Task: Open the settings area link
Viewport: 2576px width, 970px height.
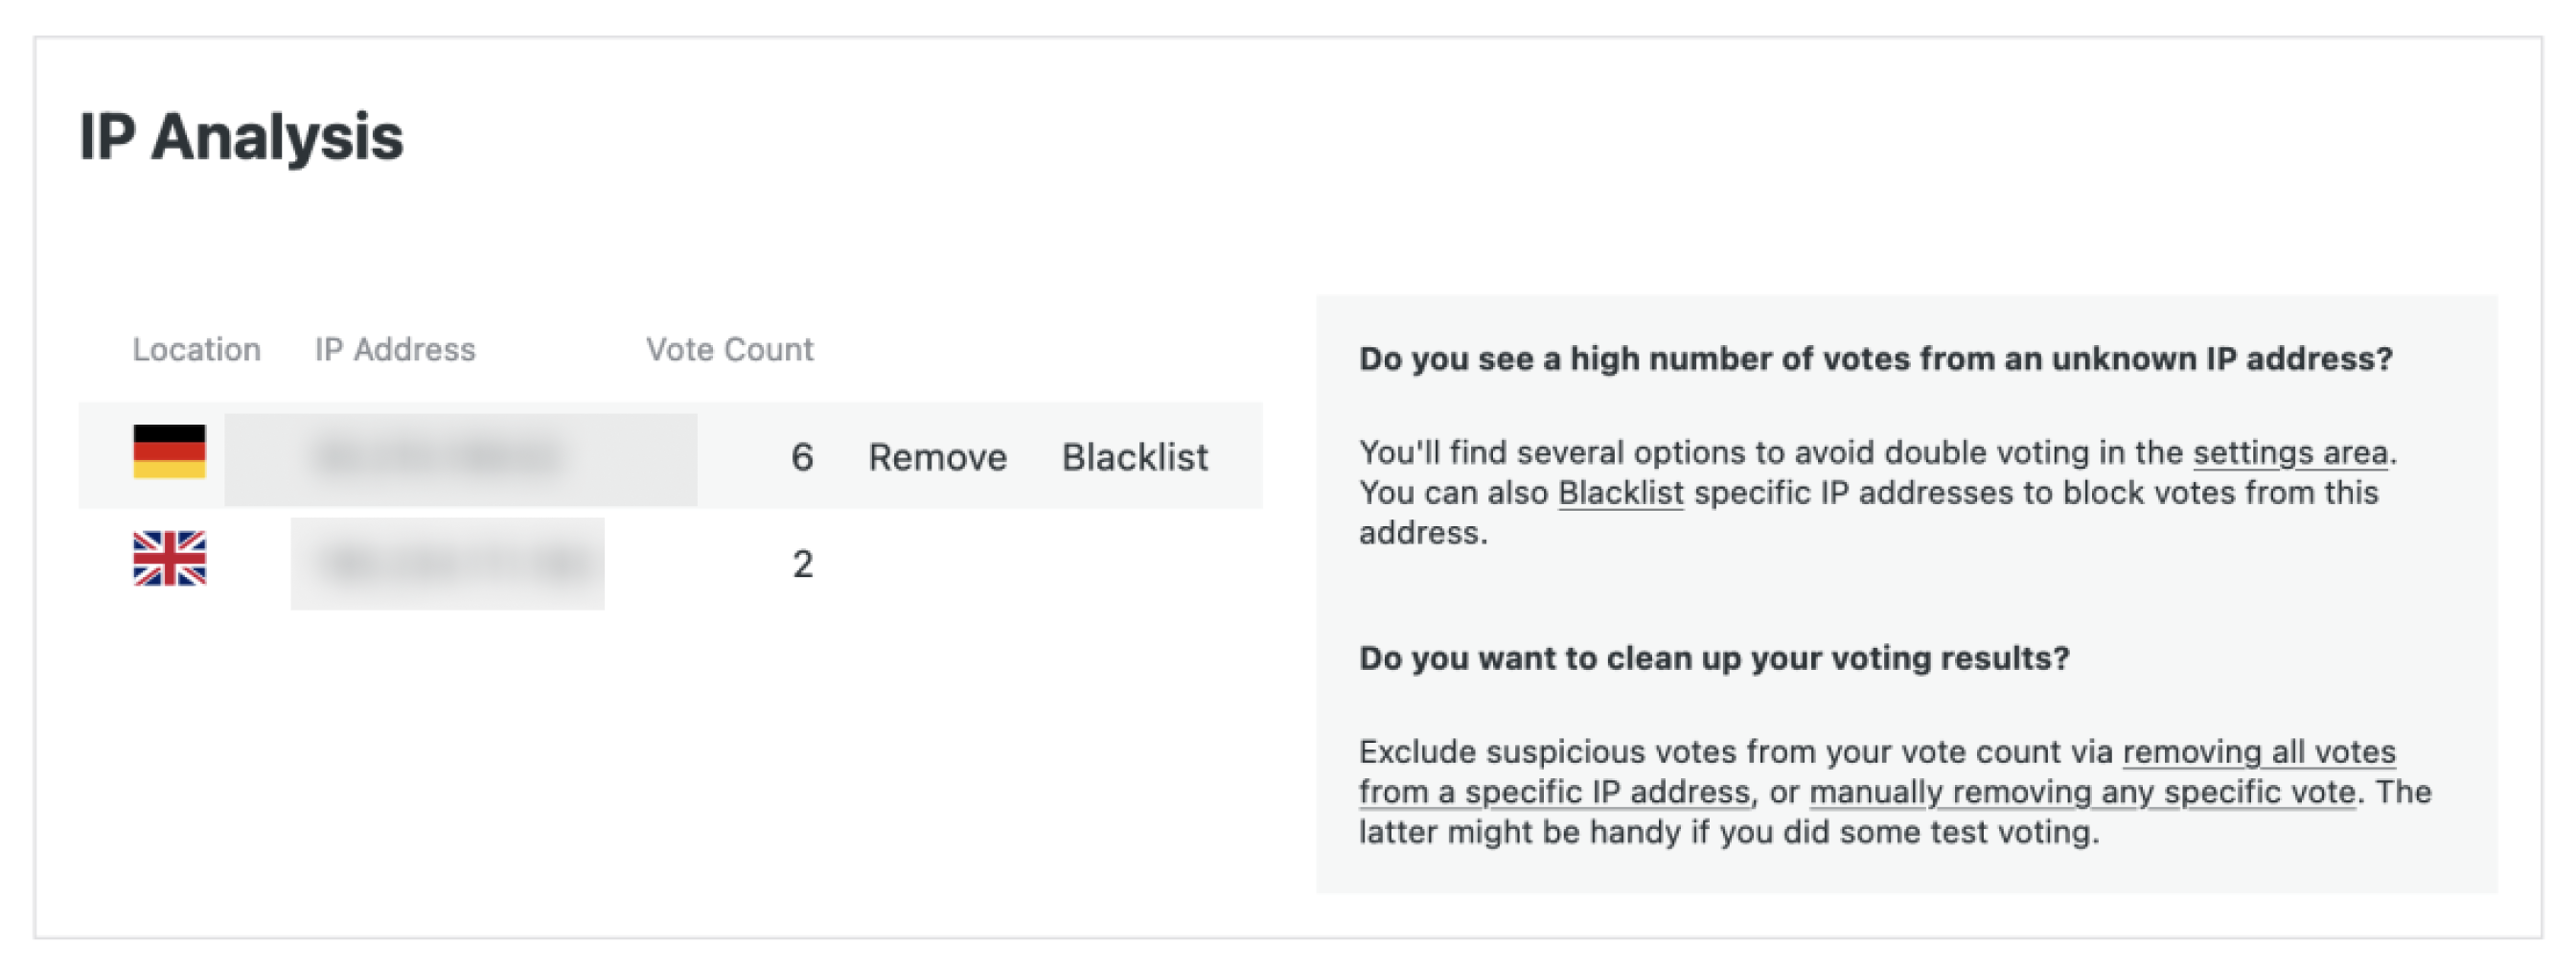Action: 2289,453
